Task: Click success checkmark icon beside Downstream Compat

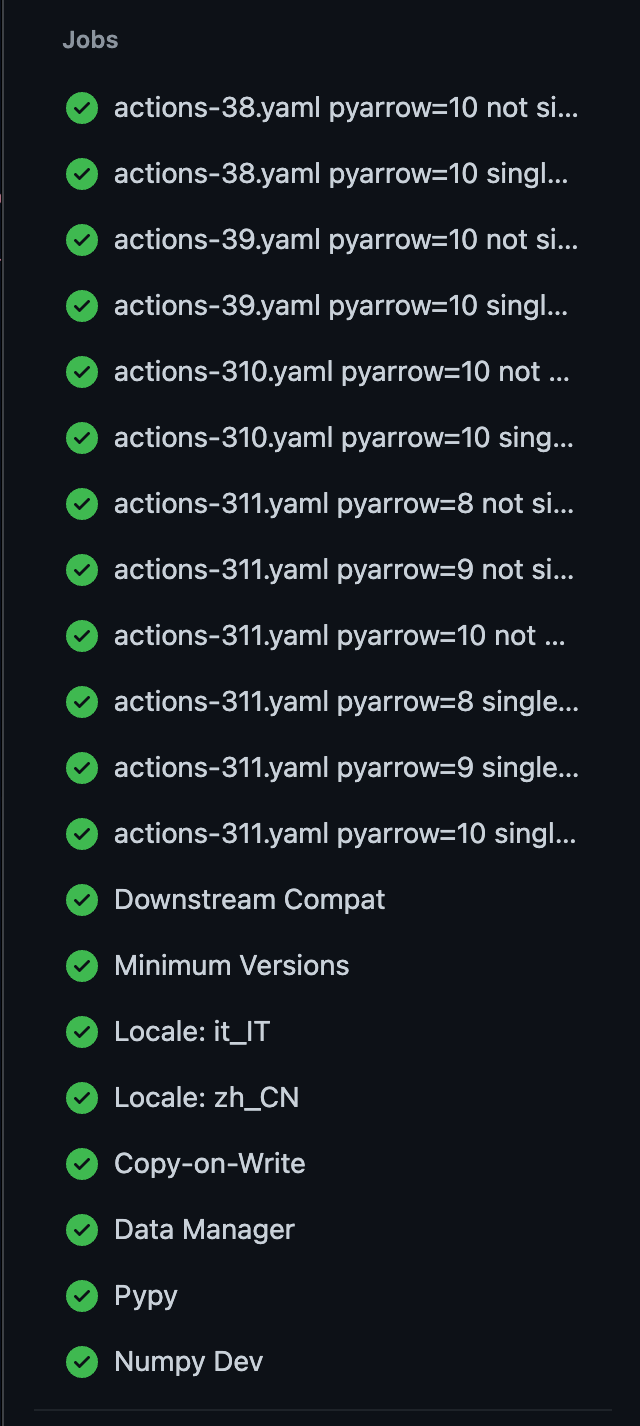Action: [x=81, y=900]
